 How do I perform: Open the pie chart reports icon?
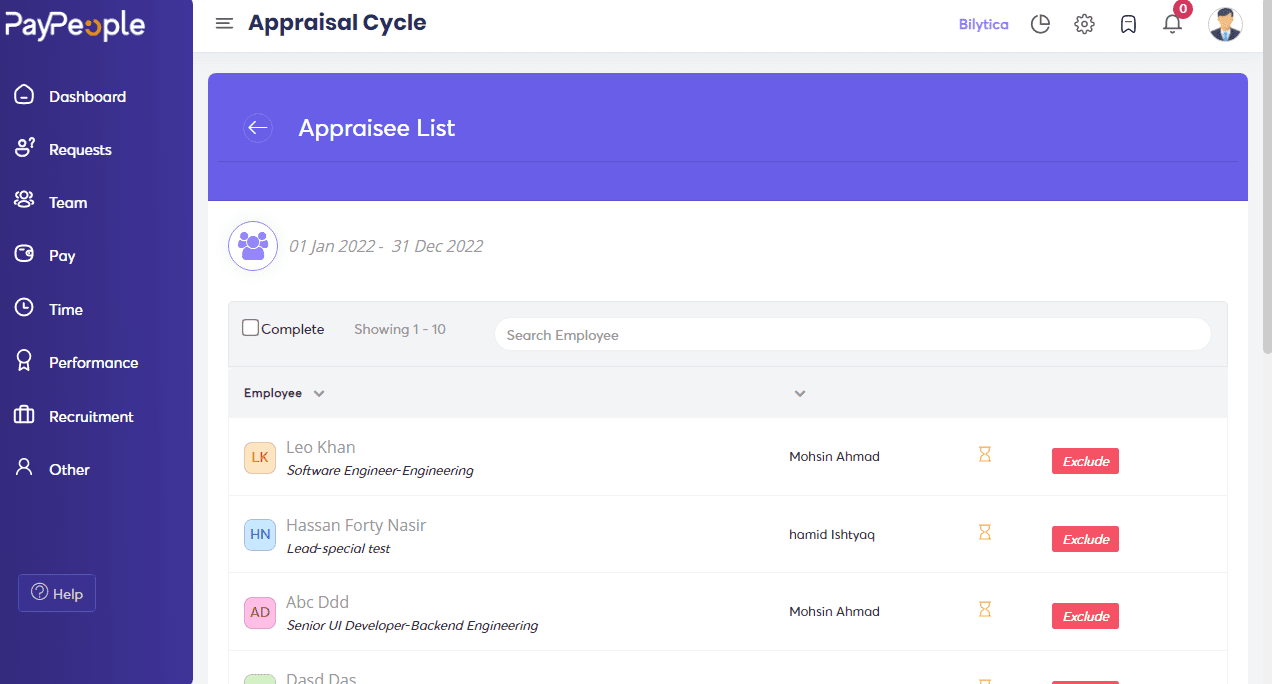[x=1040, y=24]
